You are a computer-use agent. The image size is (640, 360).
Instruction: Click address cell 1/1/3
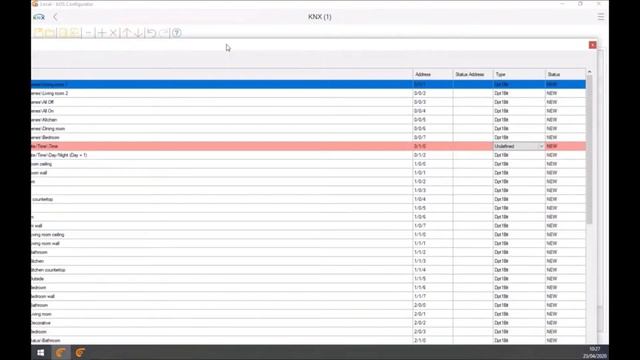(433, 261)
